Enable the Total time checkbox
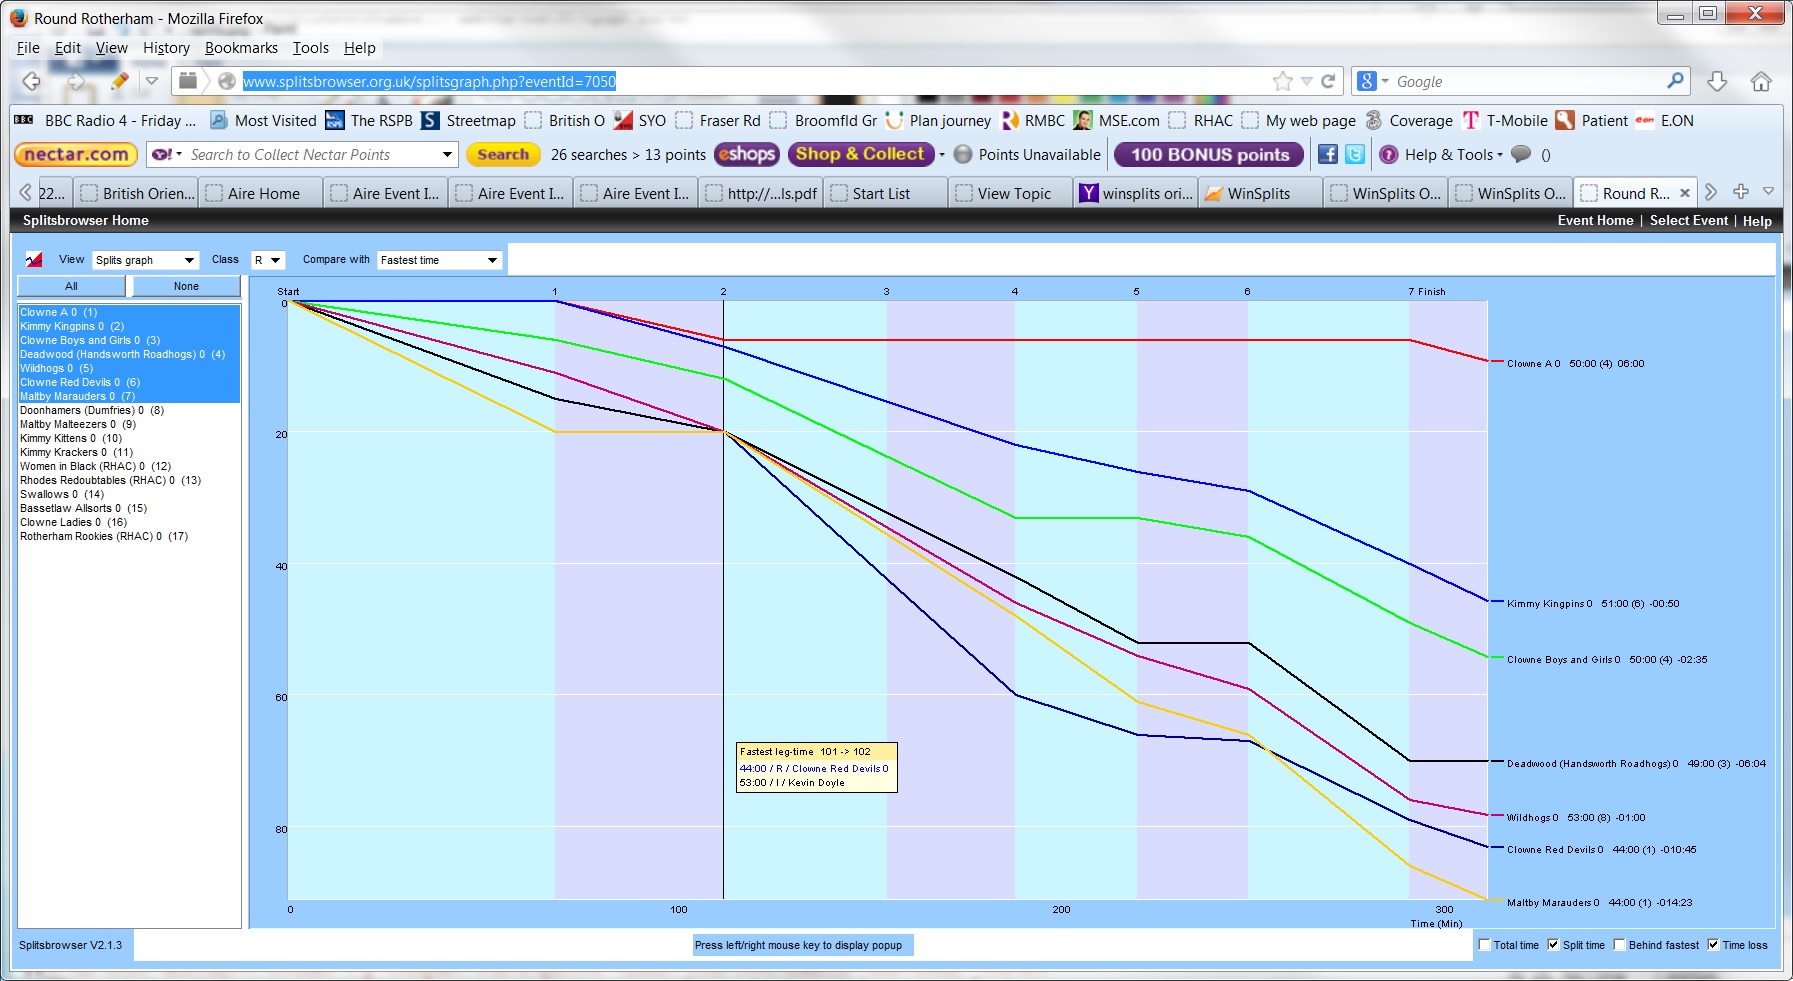 [x=1484, y=945]
